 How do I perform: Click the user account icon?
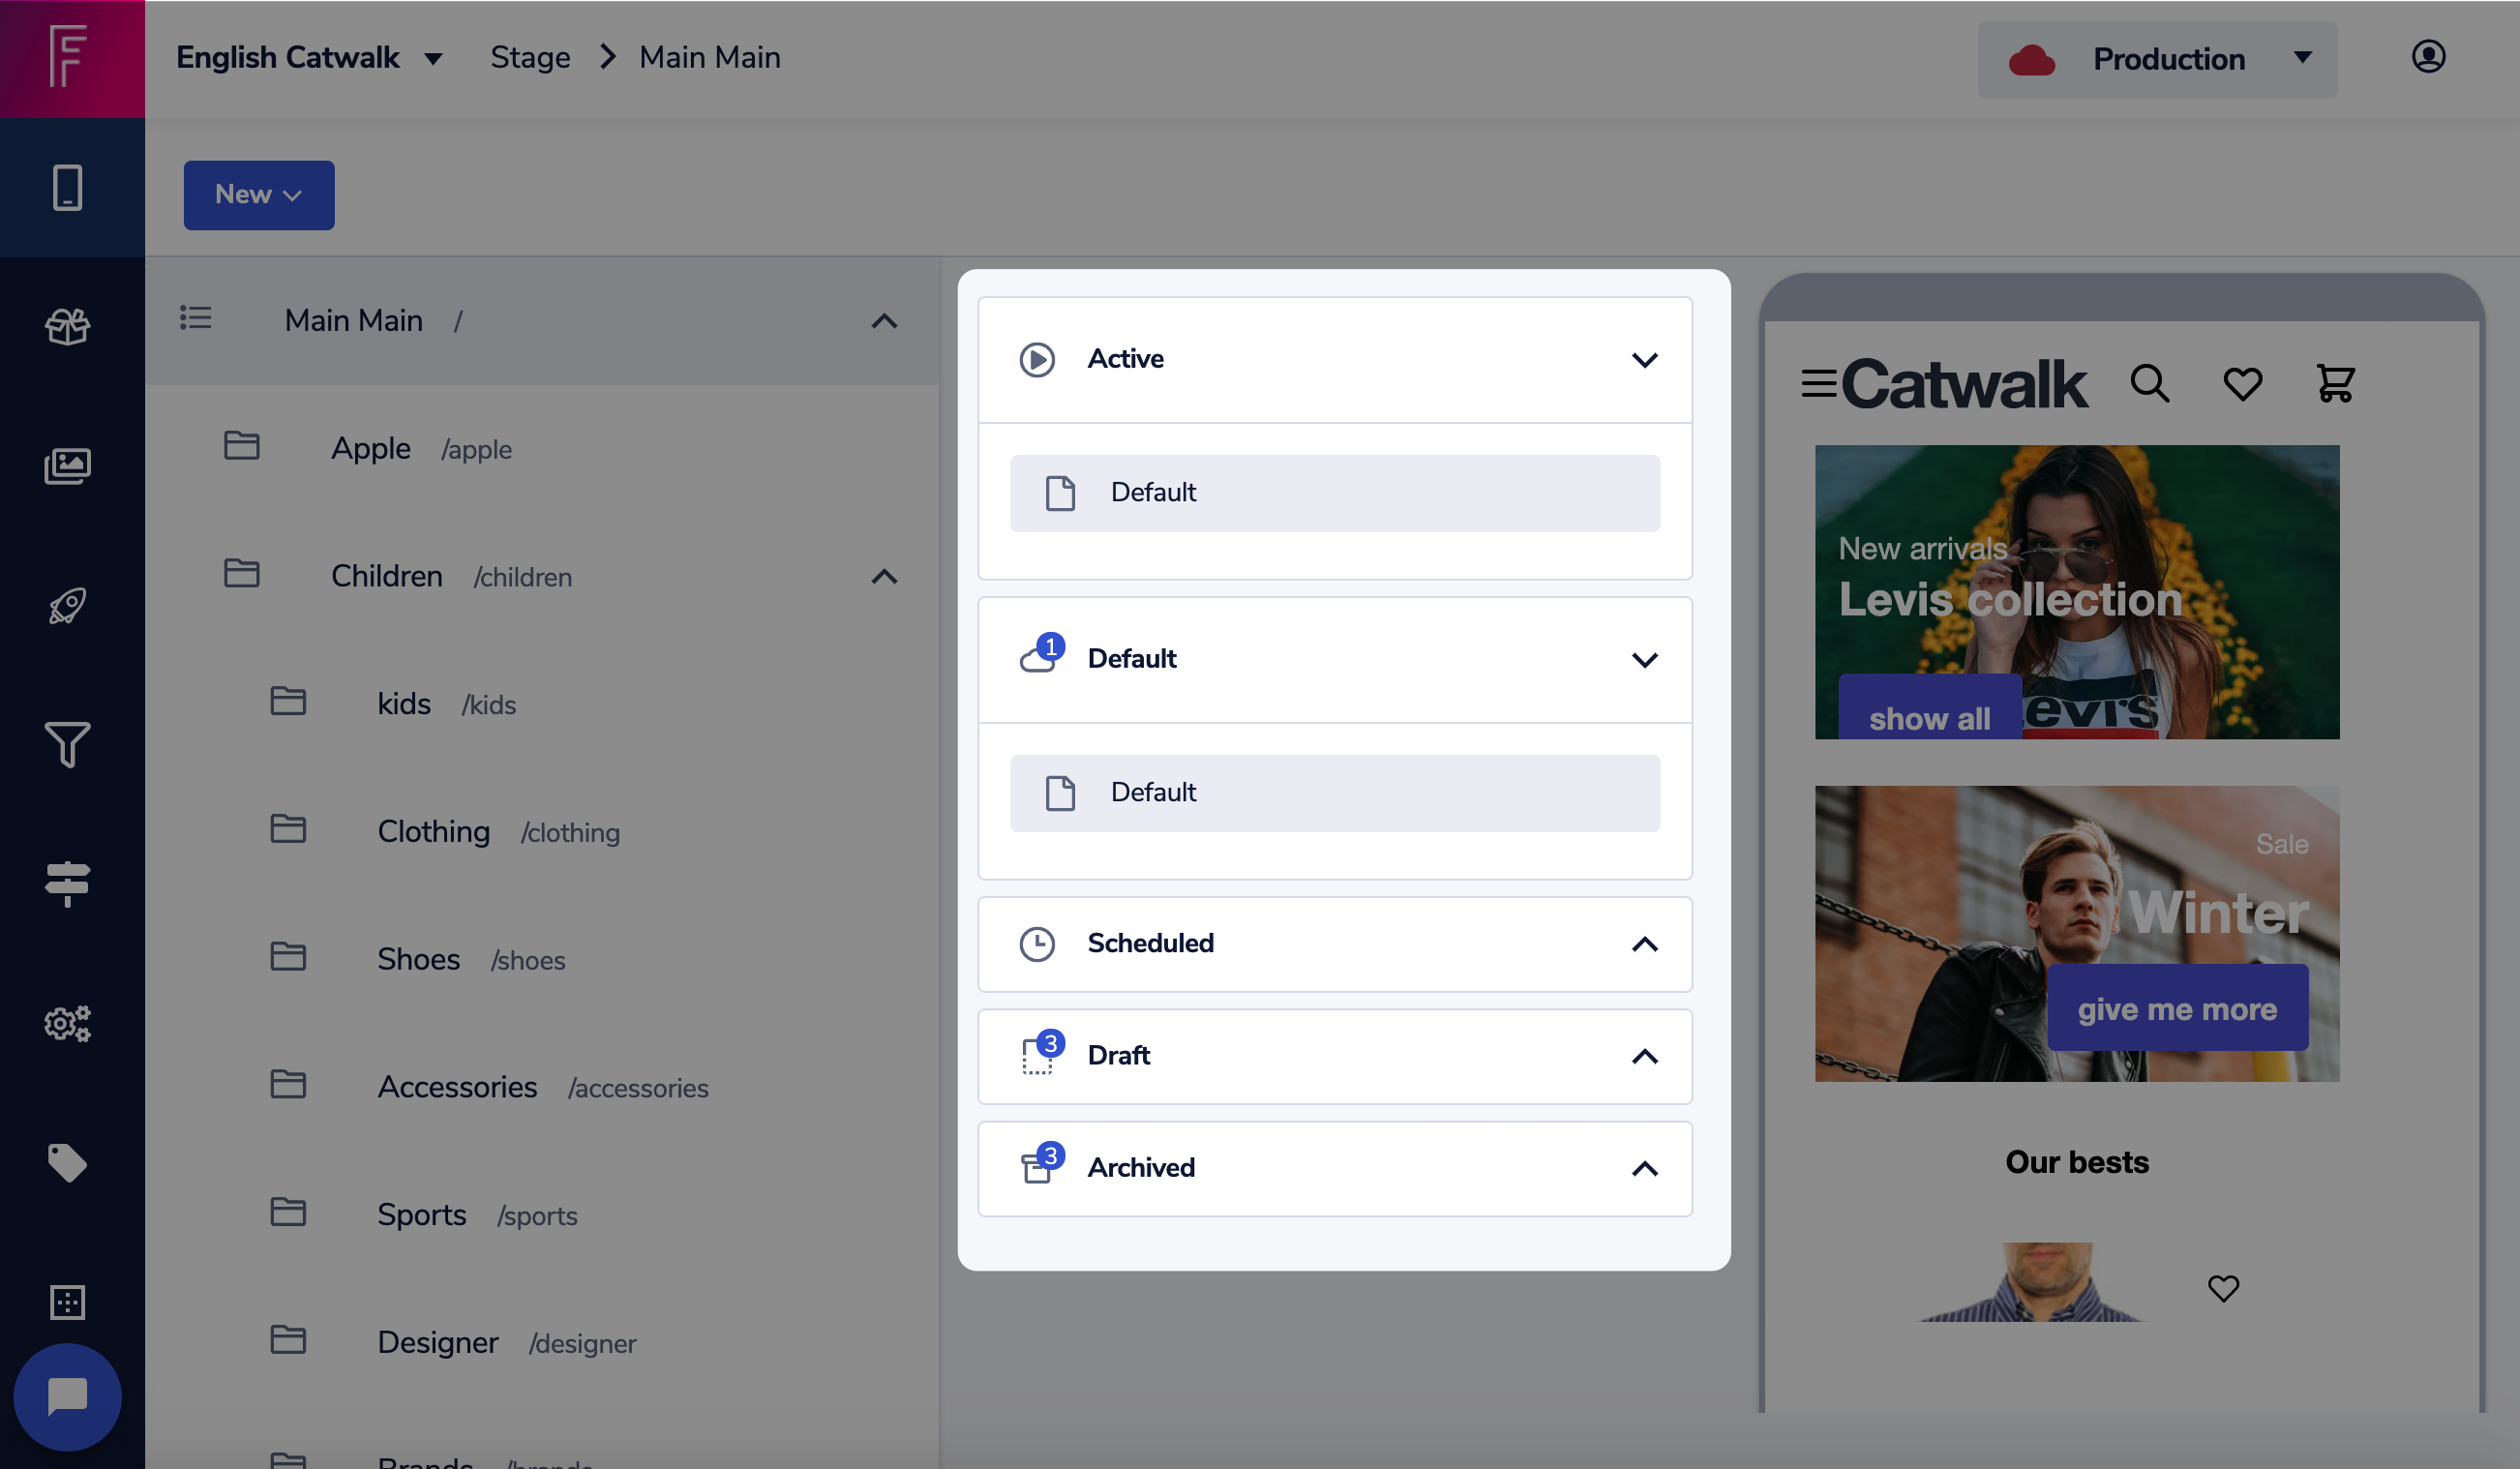click(x=2428, y=57)
